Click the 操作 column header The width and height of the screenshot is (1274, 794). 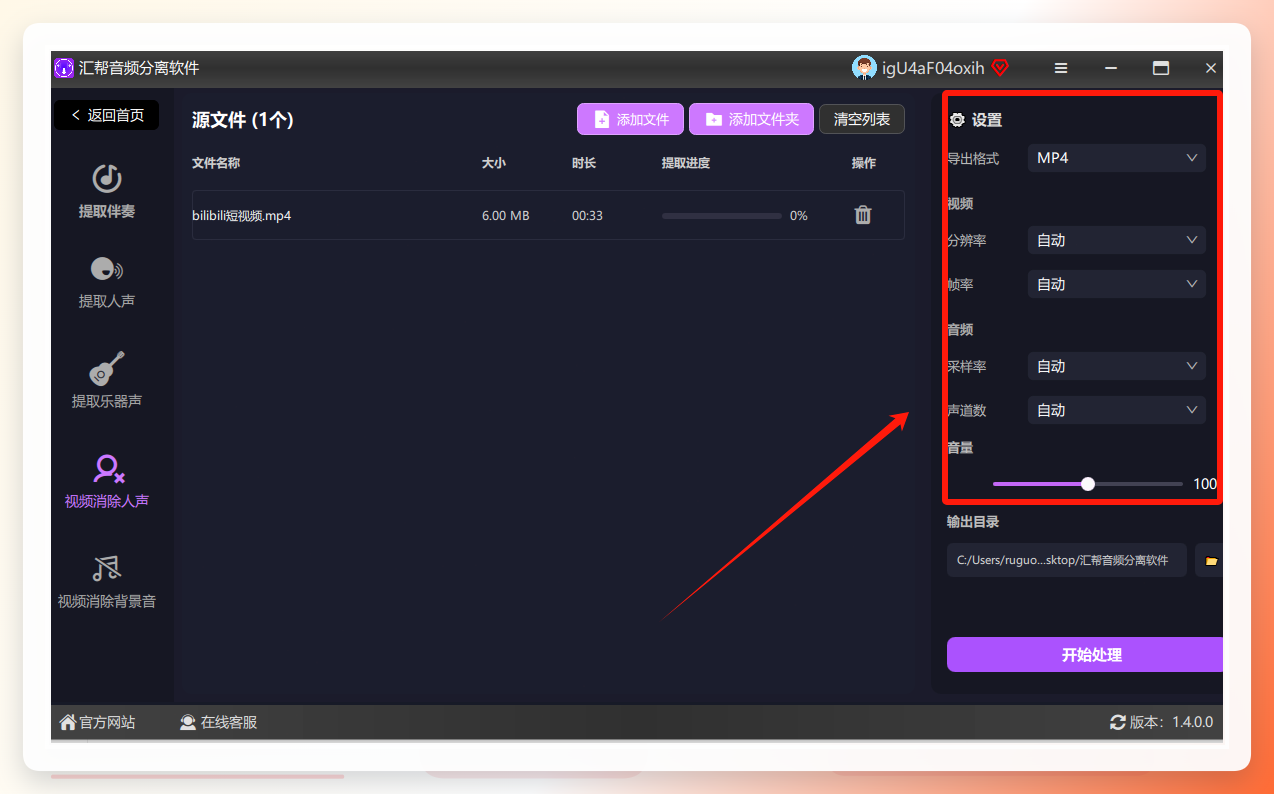[x=864, y=163]
